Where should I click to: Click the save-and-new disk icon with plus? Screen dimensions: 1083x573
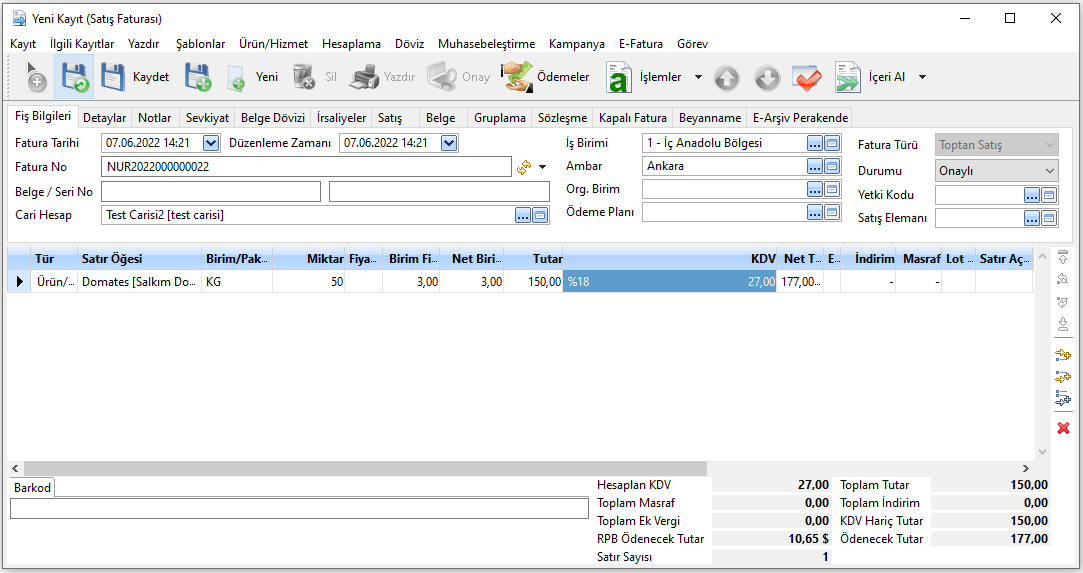[198, 77]
